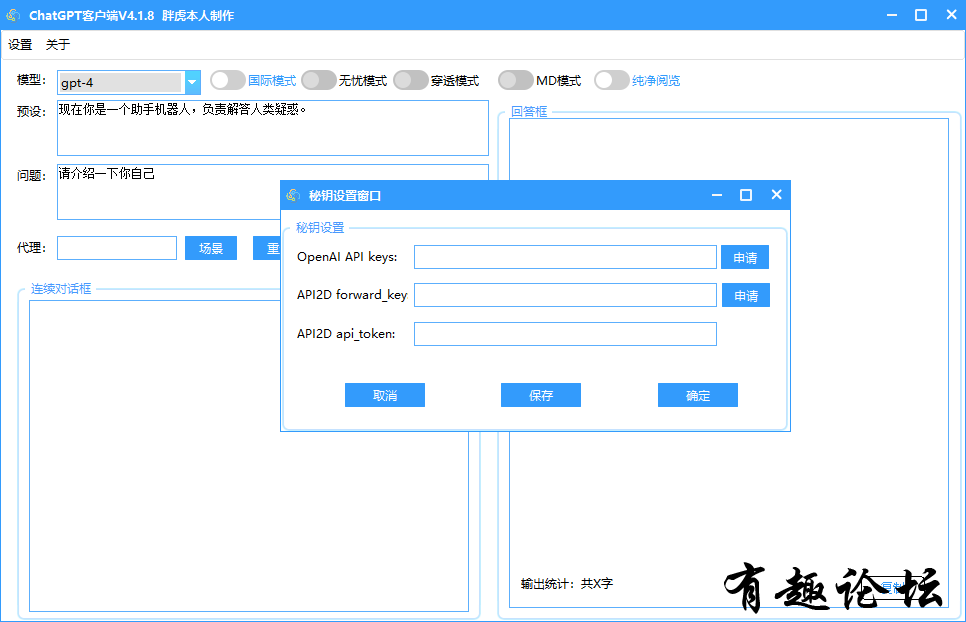
Task: Open the 设置 menu
Action: tap(20, 44)
